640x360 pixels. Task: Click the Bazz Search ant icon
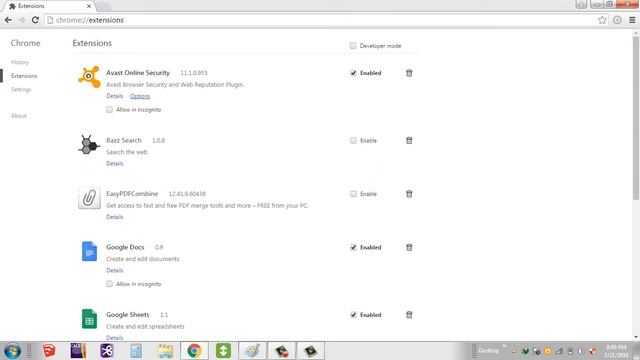pyautogui.click(x=89, y=144)
